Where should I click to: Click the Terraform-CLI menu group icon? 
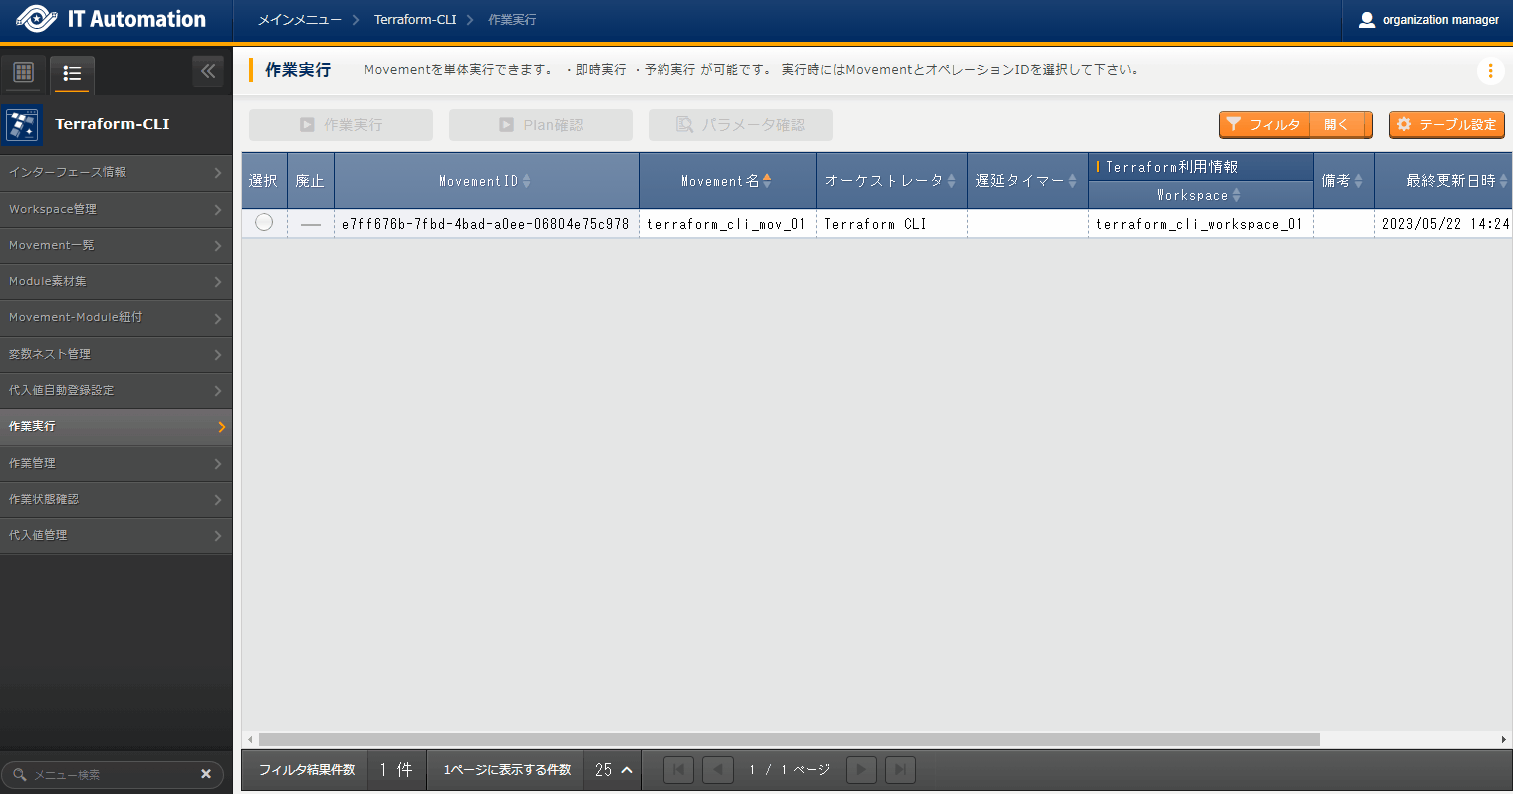click(x=22, y=124)
